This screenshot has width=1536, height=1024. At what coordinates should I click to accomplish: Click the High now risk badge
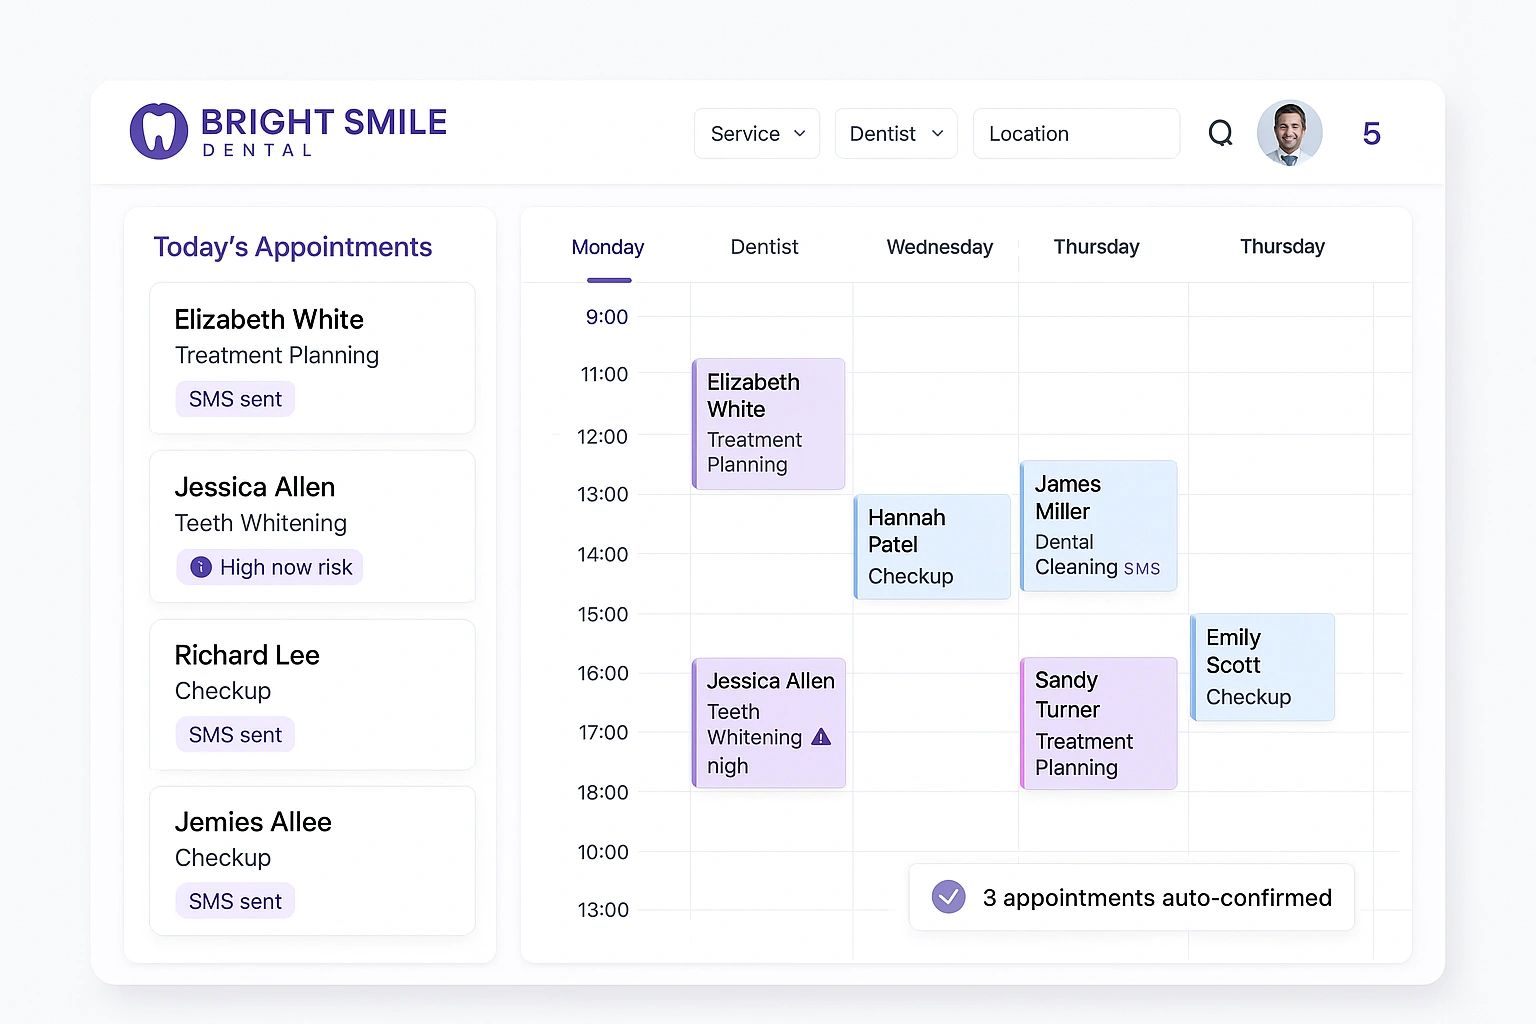[270, 567]
